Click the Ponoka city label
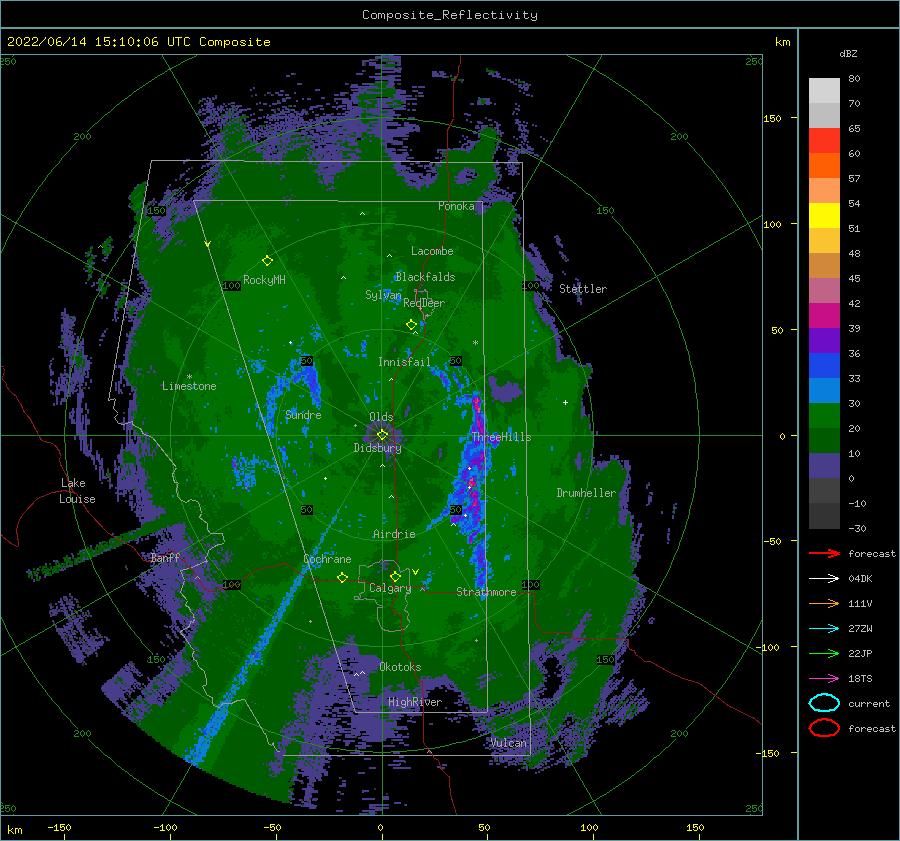Viewport: 900px width, 841px height. point(456,206)
